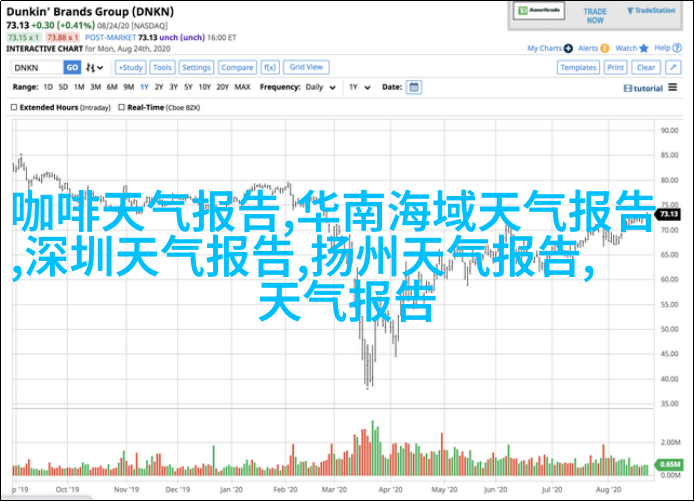This screenshot has height=502, width=695.
Task: Select the 1M range
Action: (x=79, y=87)
